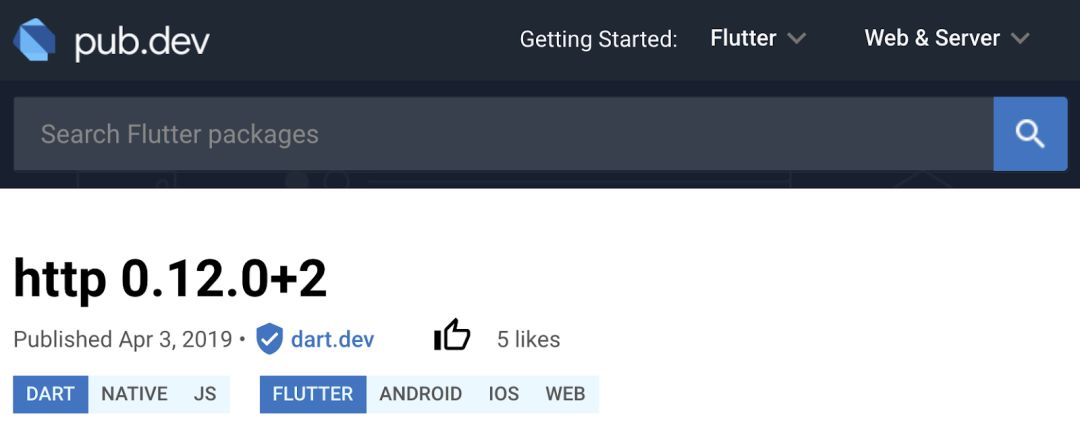The height and width of the screenshot is (429, 1080).
Task: Select the NATIVE platform tag
Action: (x=134, y=394)
